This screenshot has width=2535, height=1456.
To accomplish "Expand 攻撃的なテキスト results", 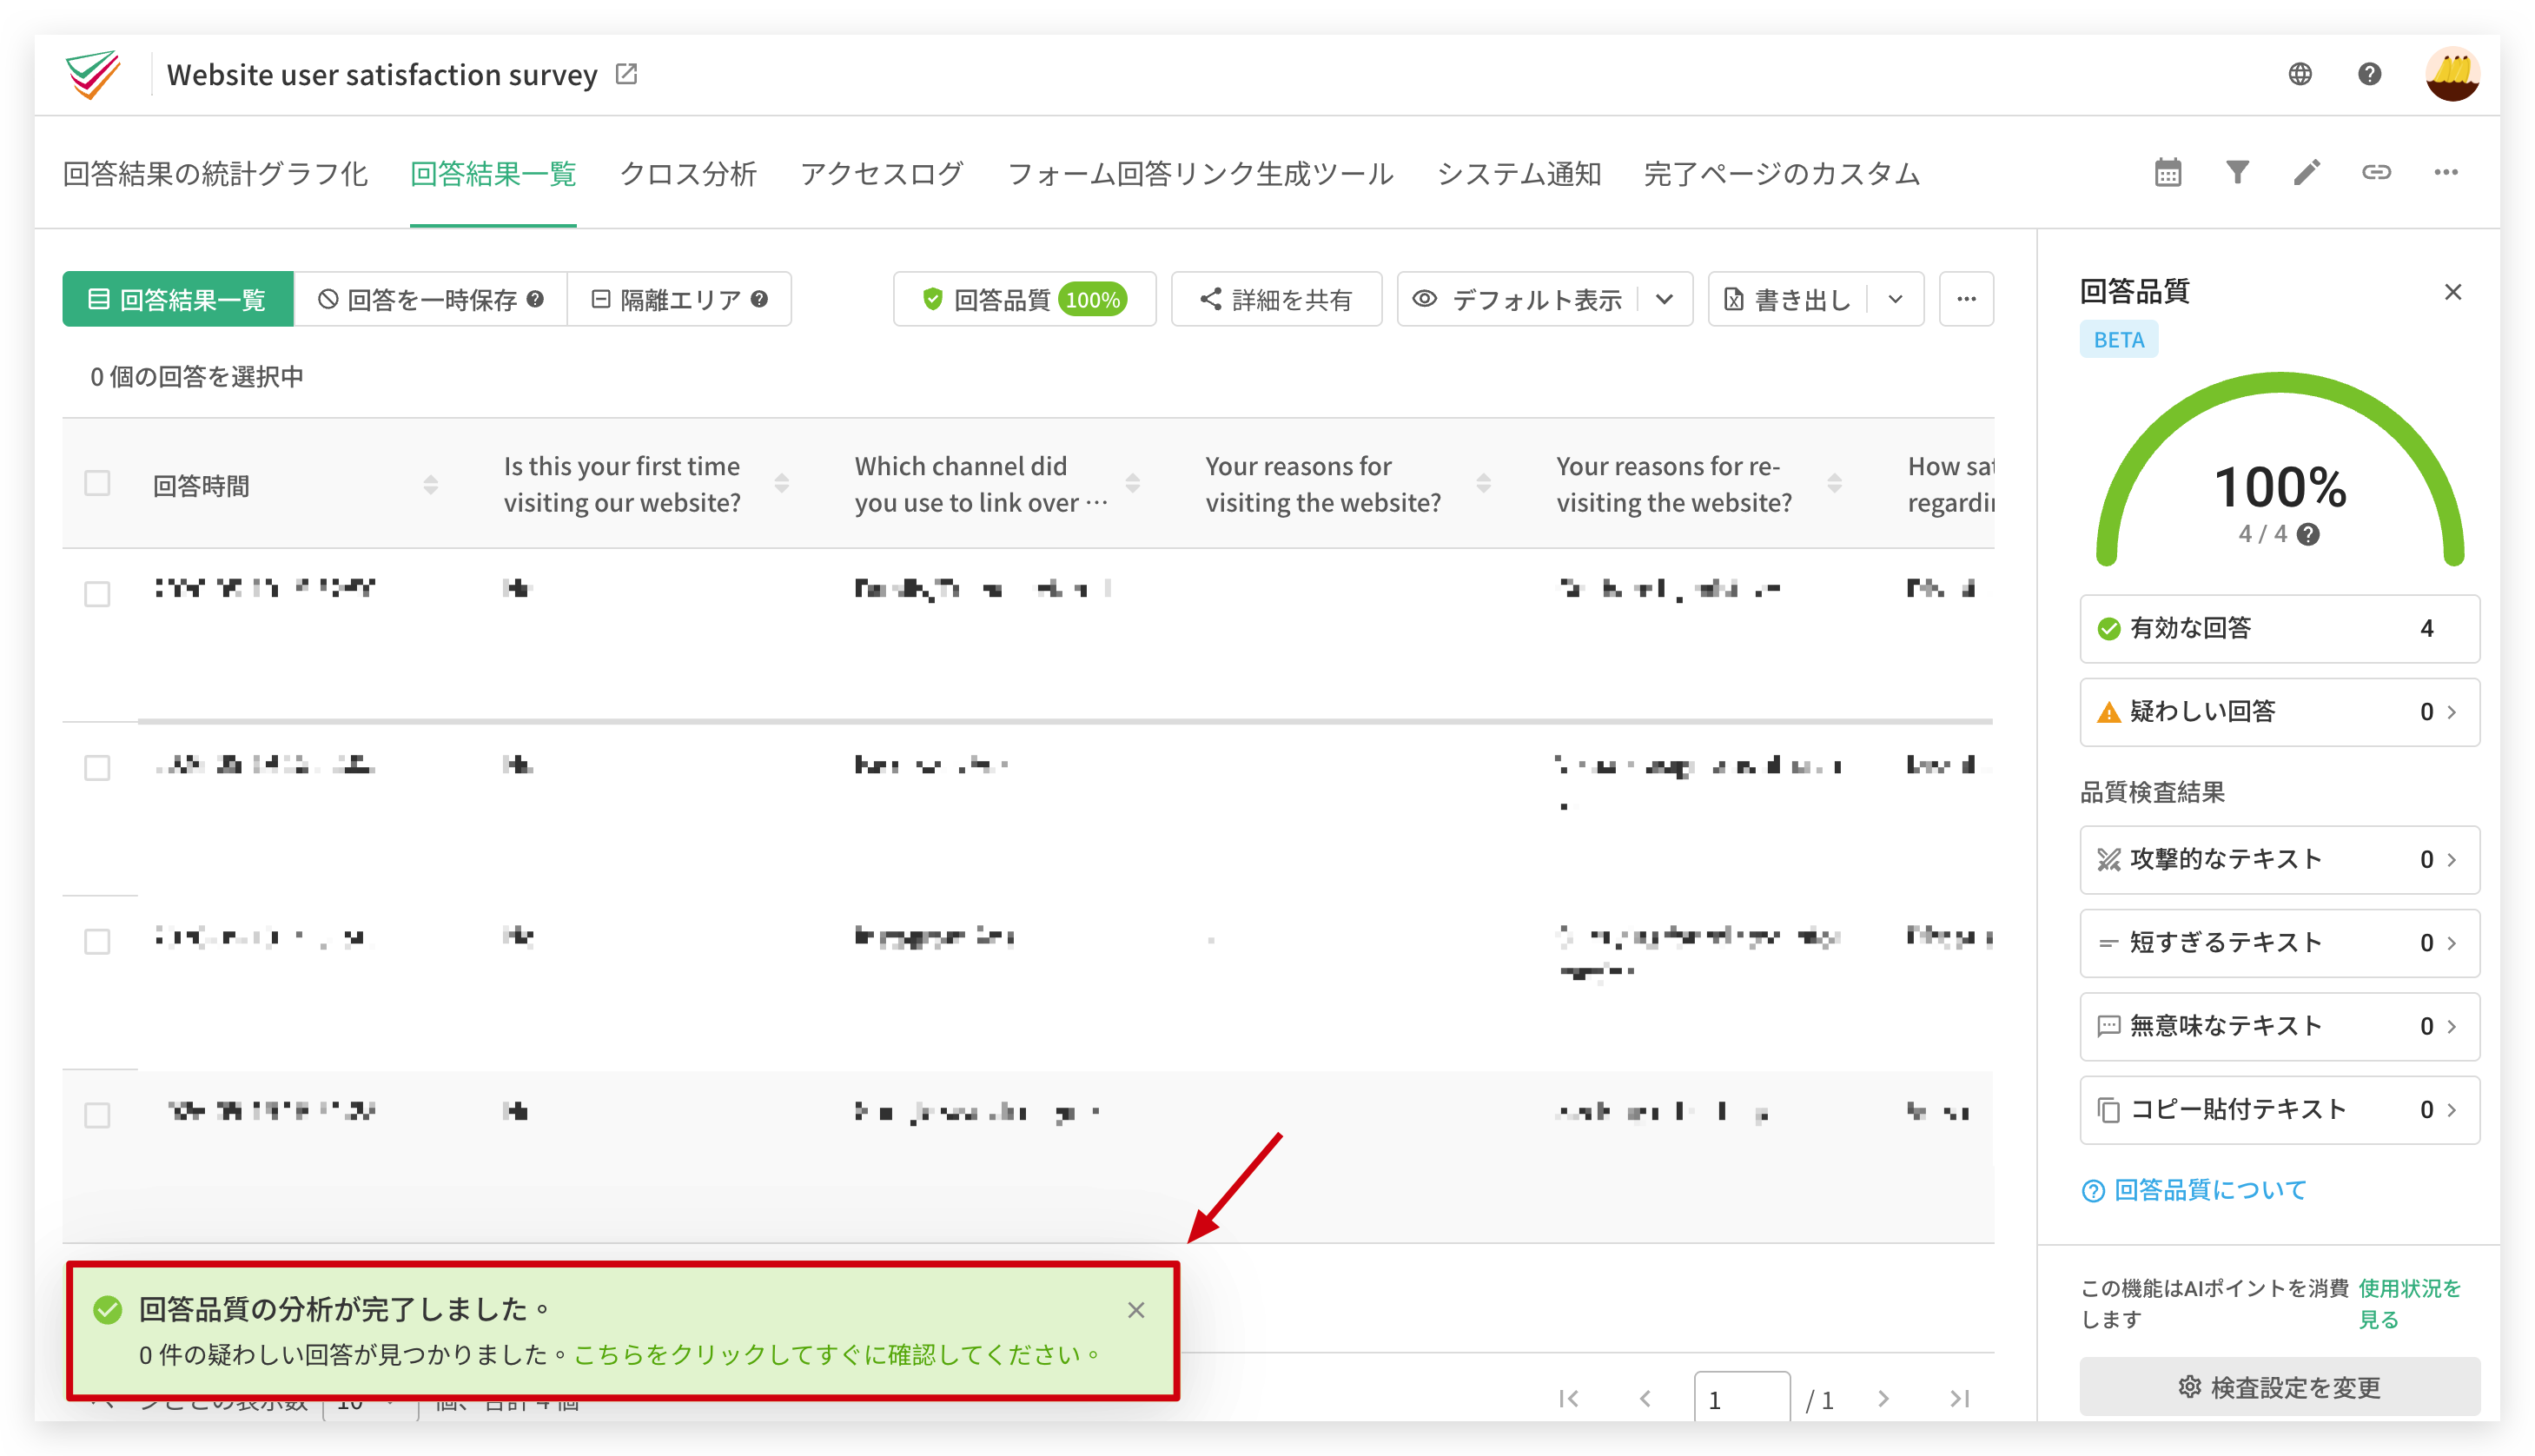I will [2280, 860].
